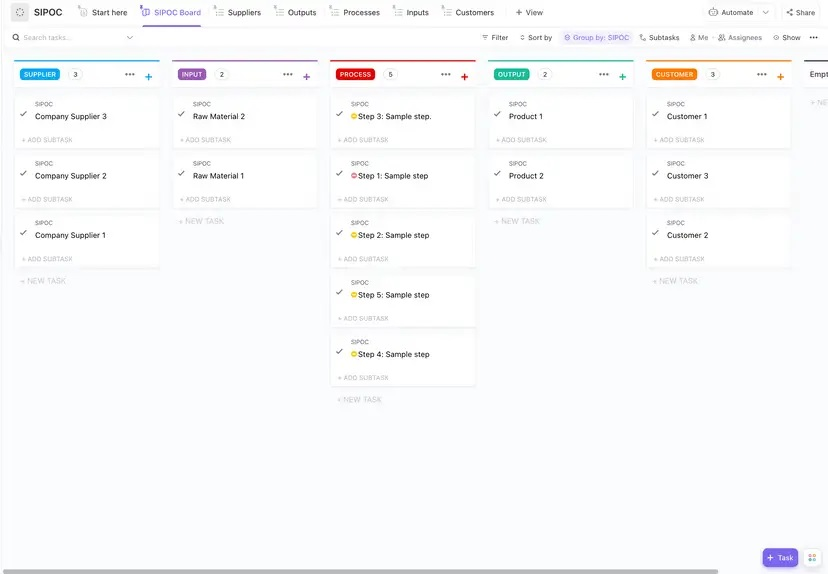The image size is (828, 574).
Task: Click the red PROCESS status label
Action: (355, 74)
